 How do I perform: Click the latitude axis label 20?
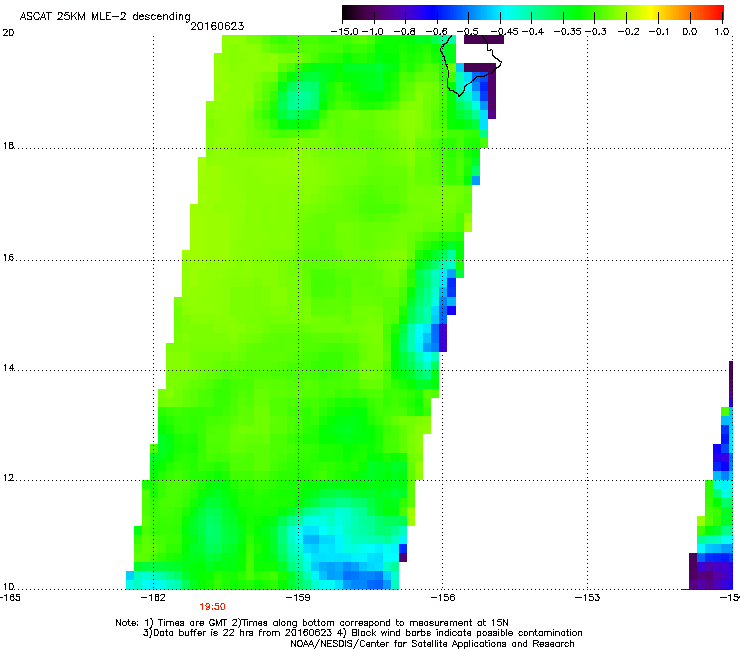point(8,33)
